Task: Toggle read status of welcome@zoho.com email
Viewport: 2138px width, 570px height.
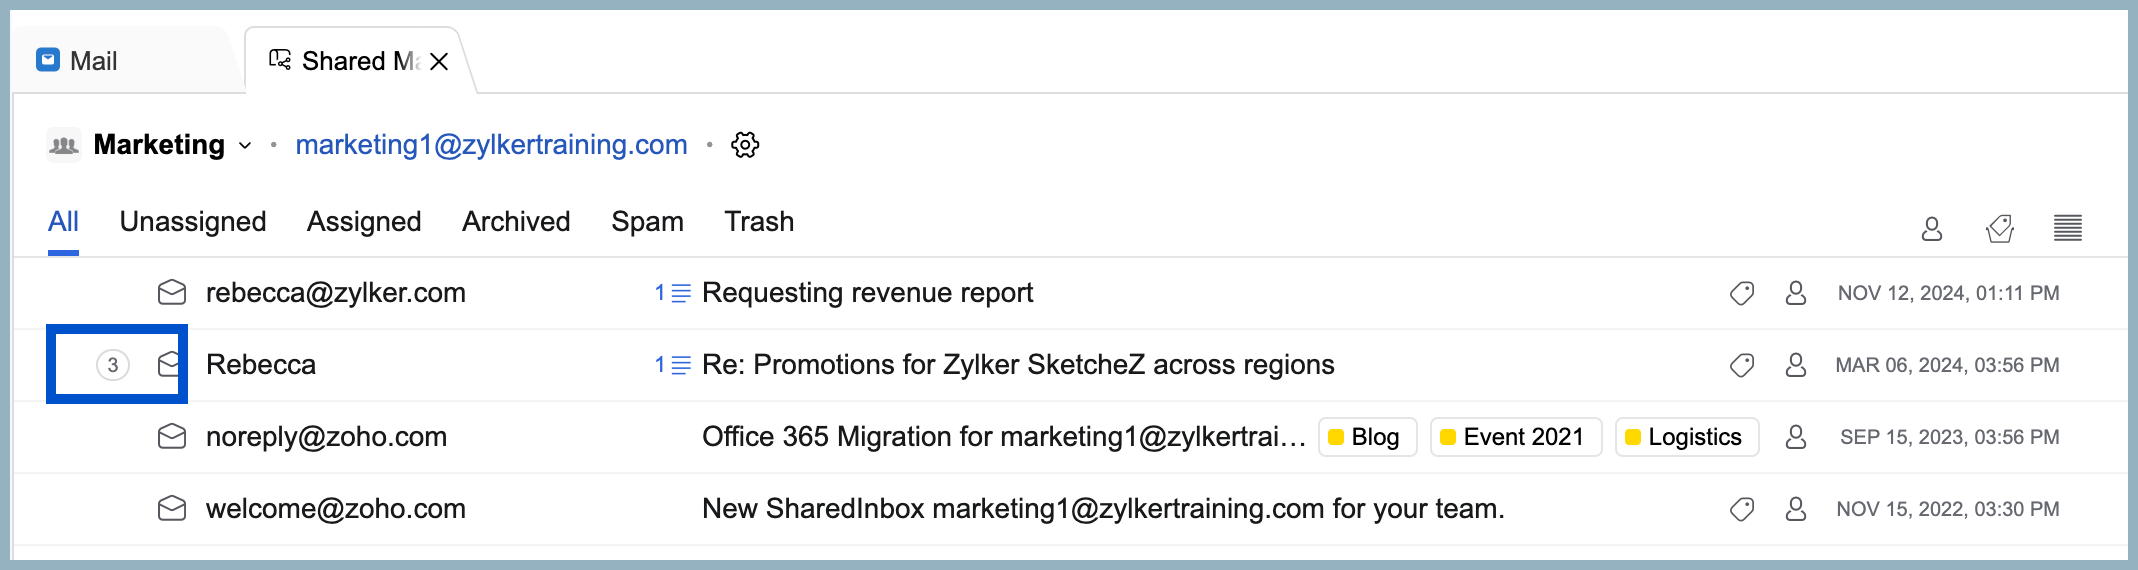Action: point(172,509)
